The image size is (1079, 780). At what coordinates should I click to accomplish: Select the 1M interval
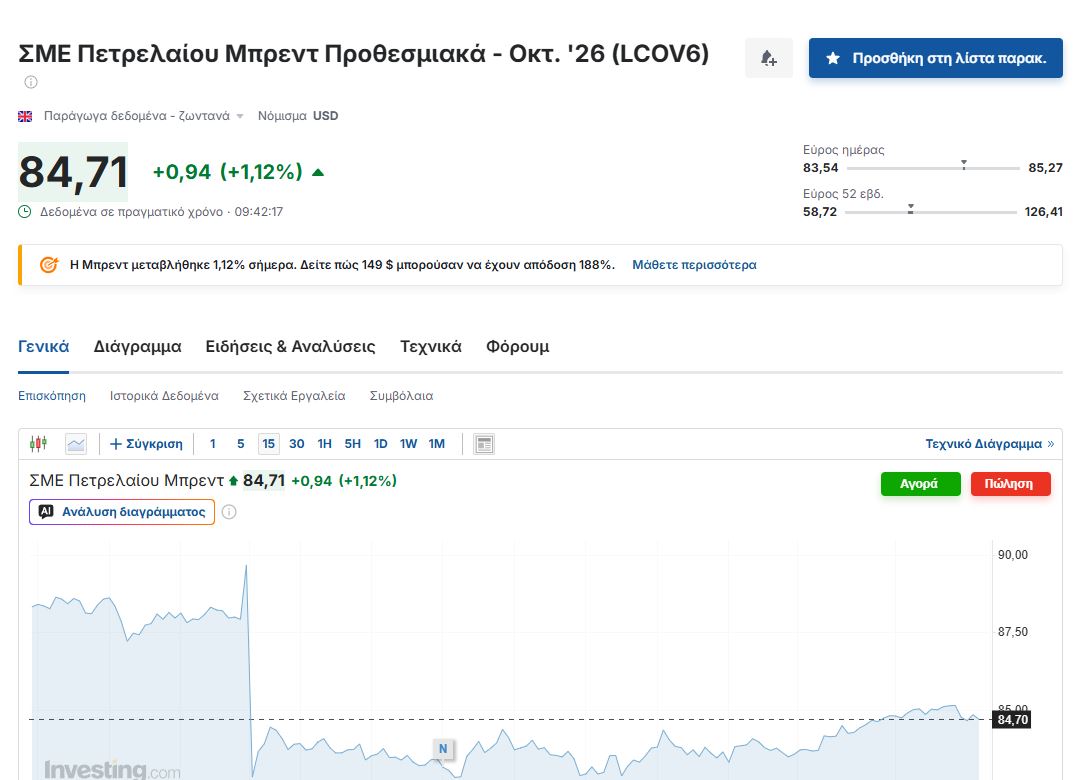point(436,444)
